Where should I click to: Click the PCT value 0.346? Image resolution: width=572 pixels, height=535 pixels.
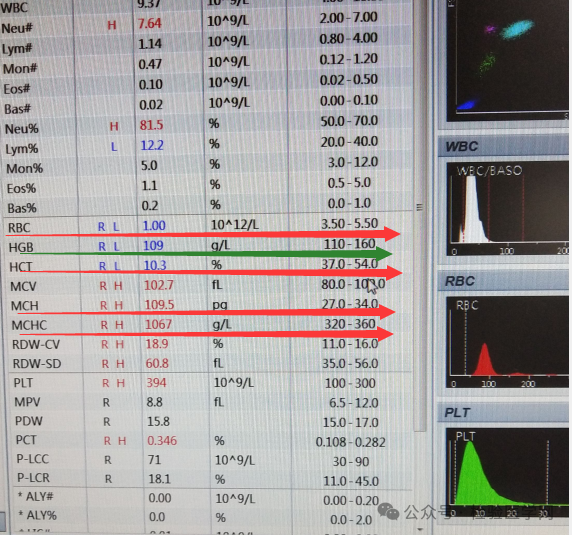click(x=162, y=441)
